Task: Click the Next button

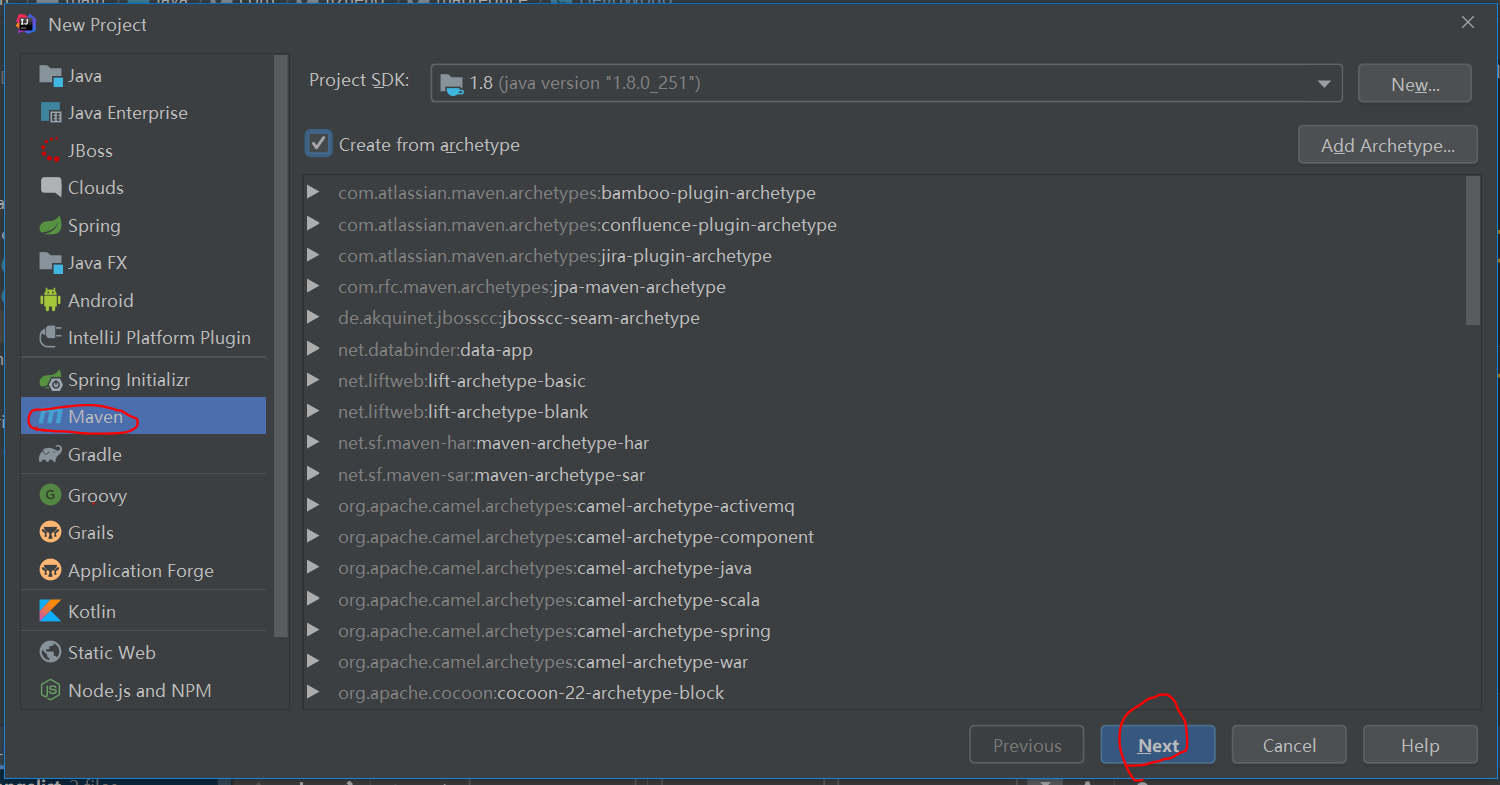Action: click(1158, 745)
